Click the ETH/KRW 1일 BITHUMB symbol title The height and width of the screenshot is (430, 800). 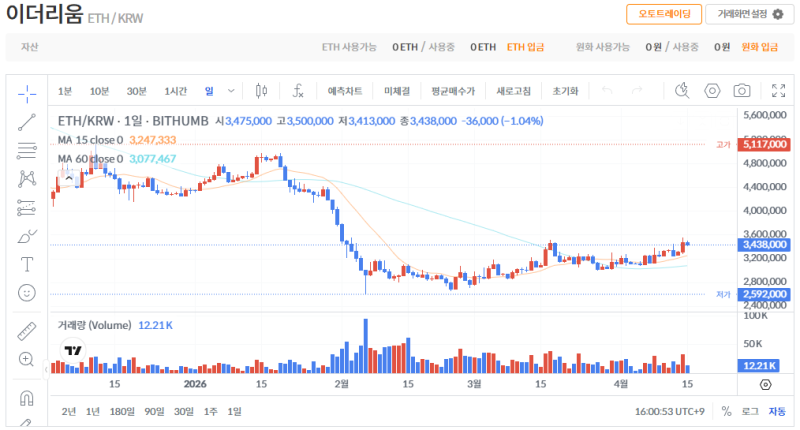133,121
